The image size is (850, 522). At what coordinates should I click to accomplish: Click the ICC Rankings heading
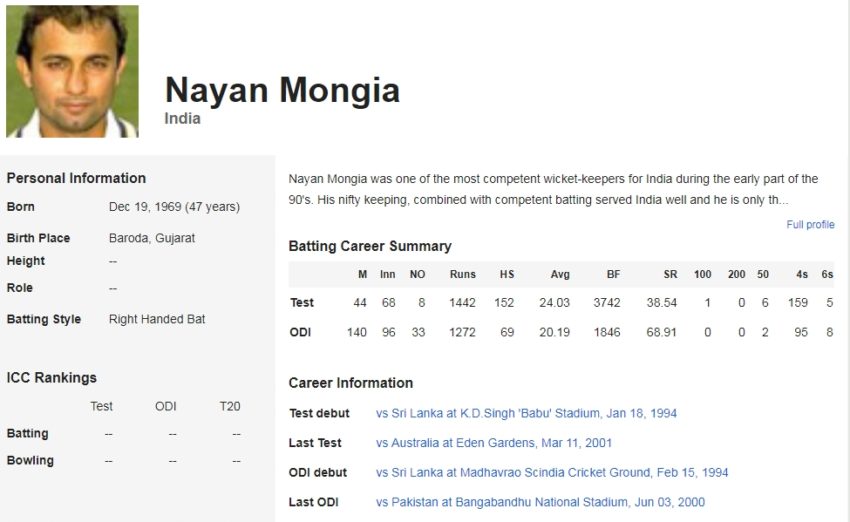point(51,377)
